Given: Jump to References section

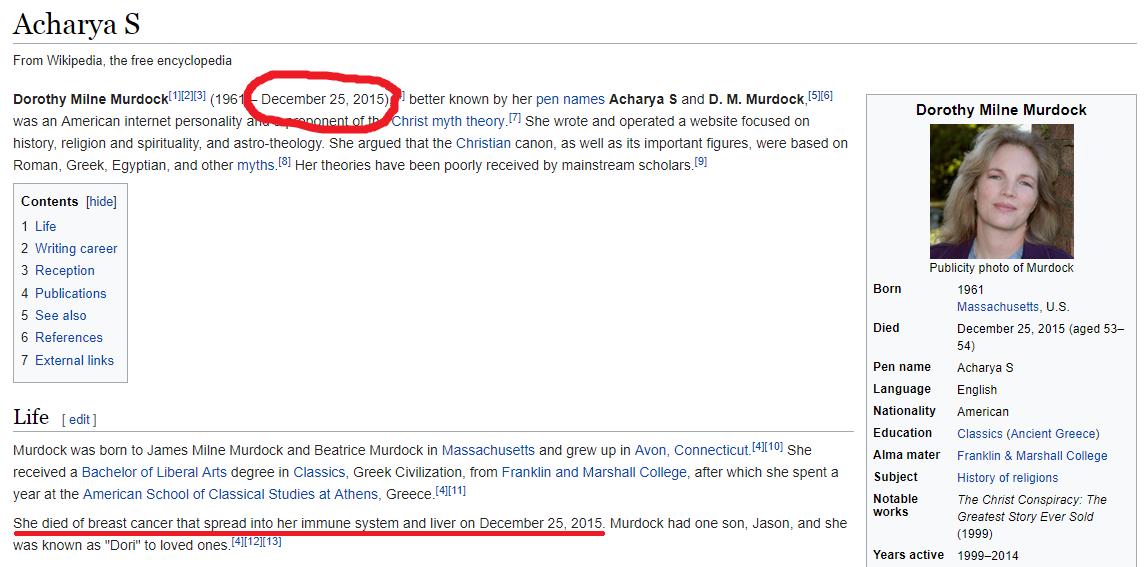Looking at the screenshot, I should point(69,337).
